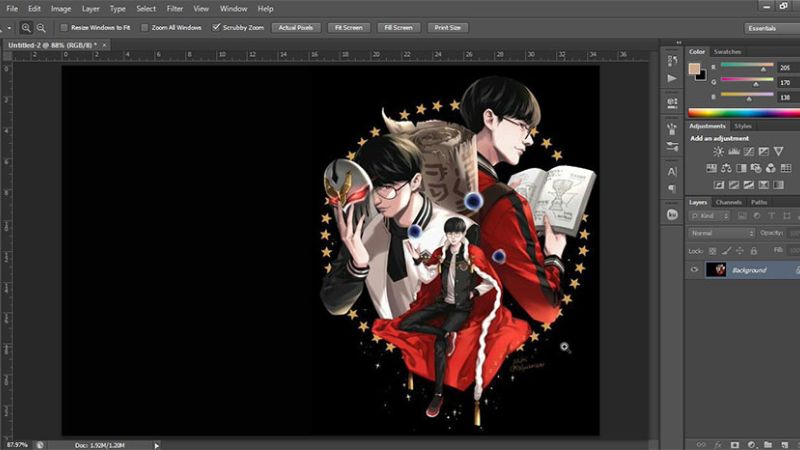Screen dimensions: 800x450
Task: Click the Print Size button
Action: point(448,28)
